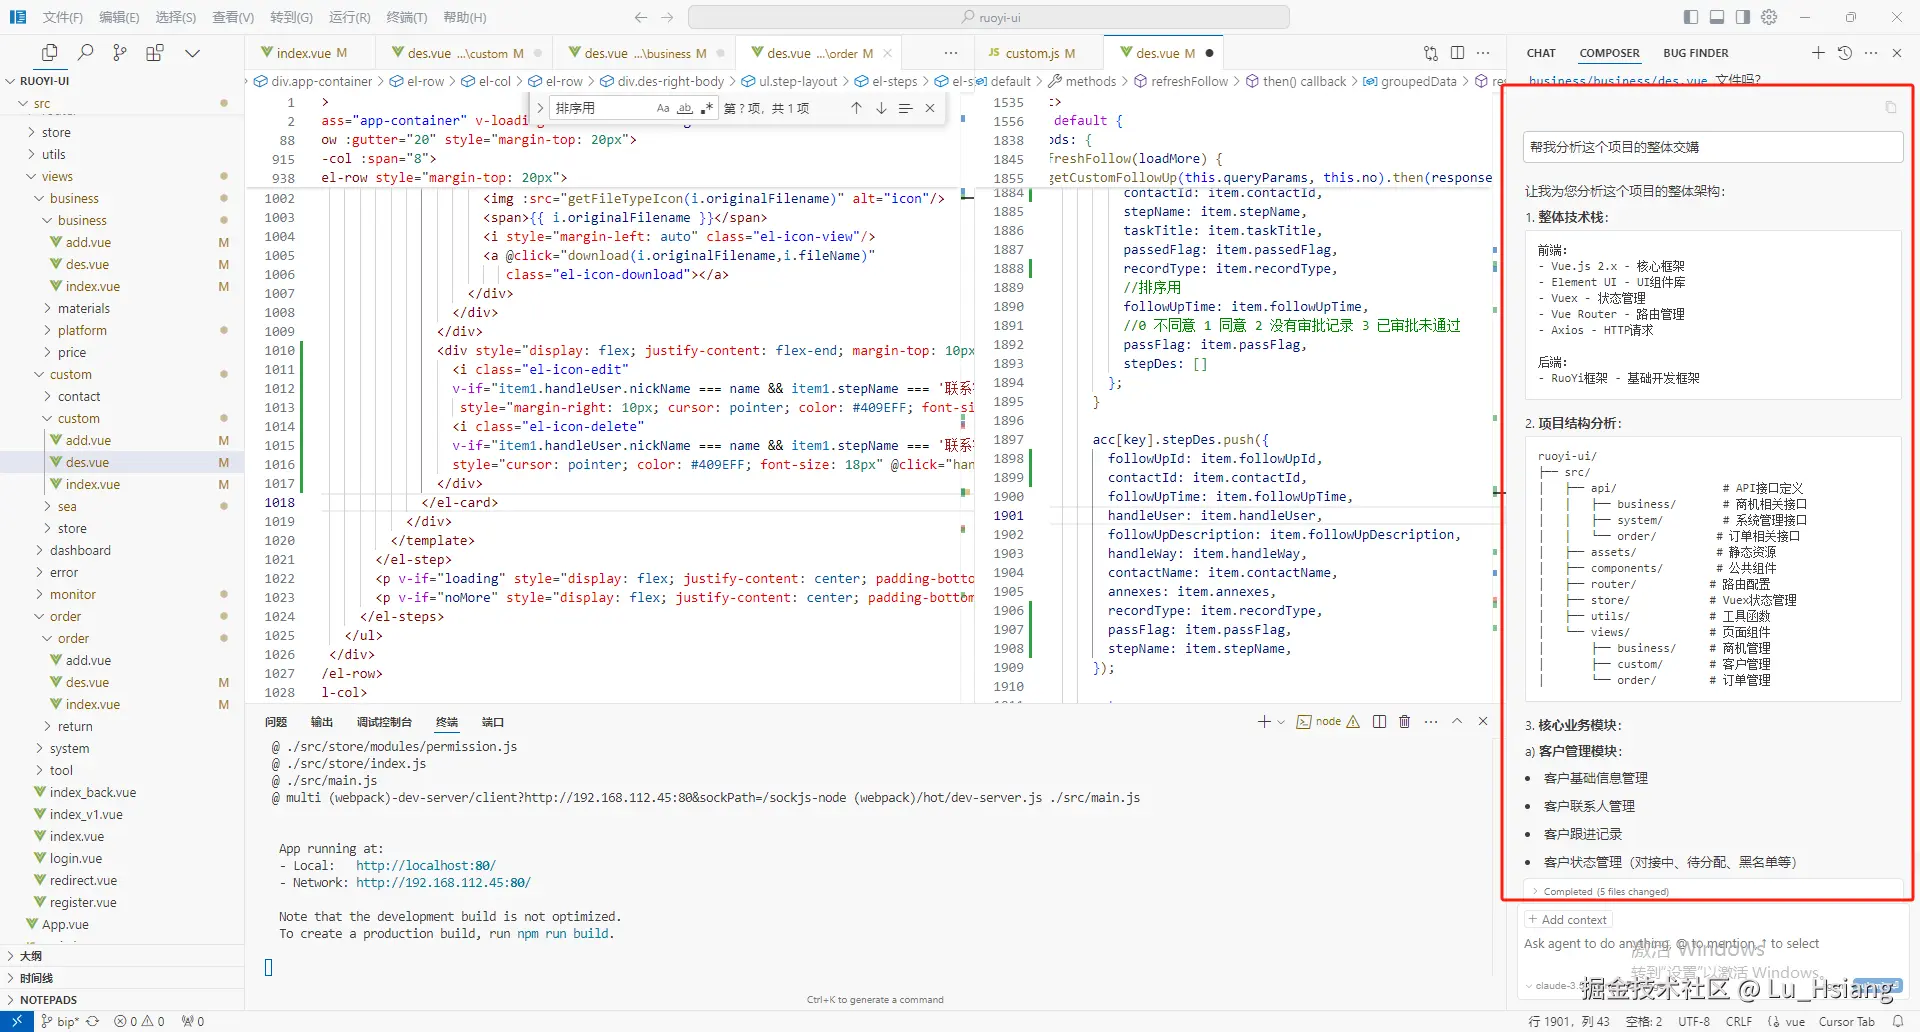Viewport: 1920px width, 1032px height.
Task: Click the bip* branch in the status bar
Action: [60, 1021]
